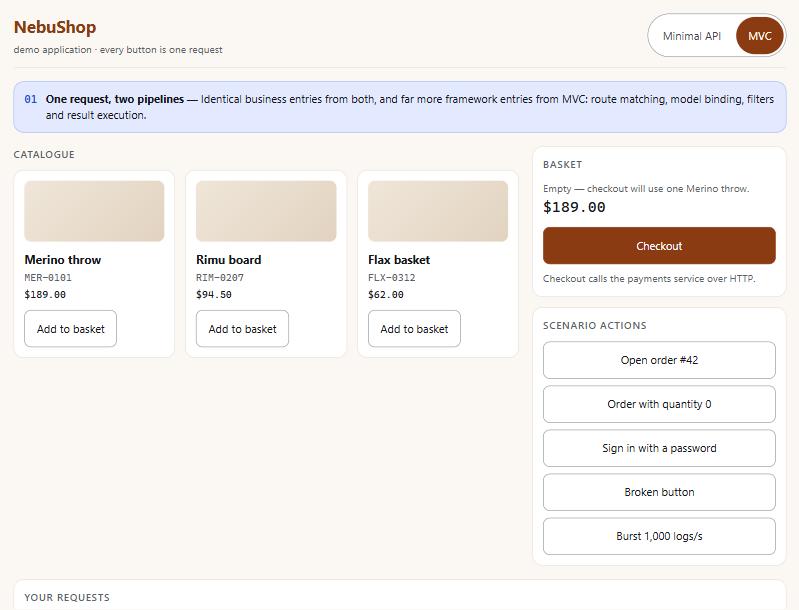
Task: Click the NebuShop title
Action: pyautogui.click(x=55, y=27)
